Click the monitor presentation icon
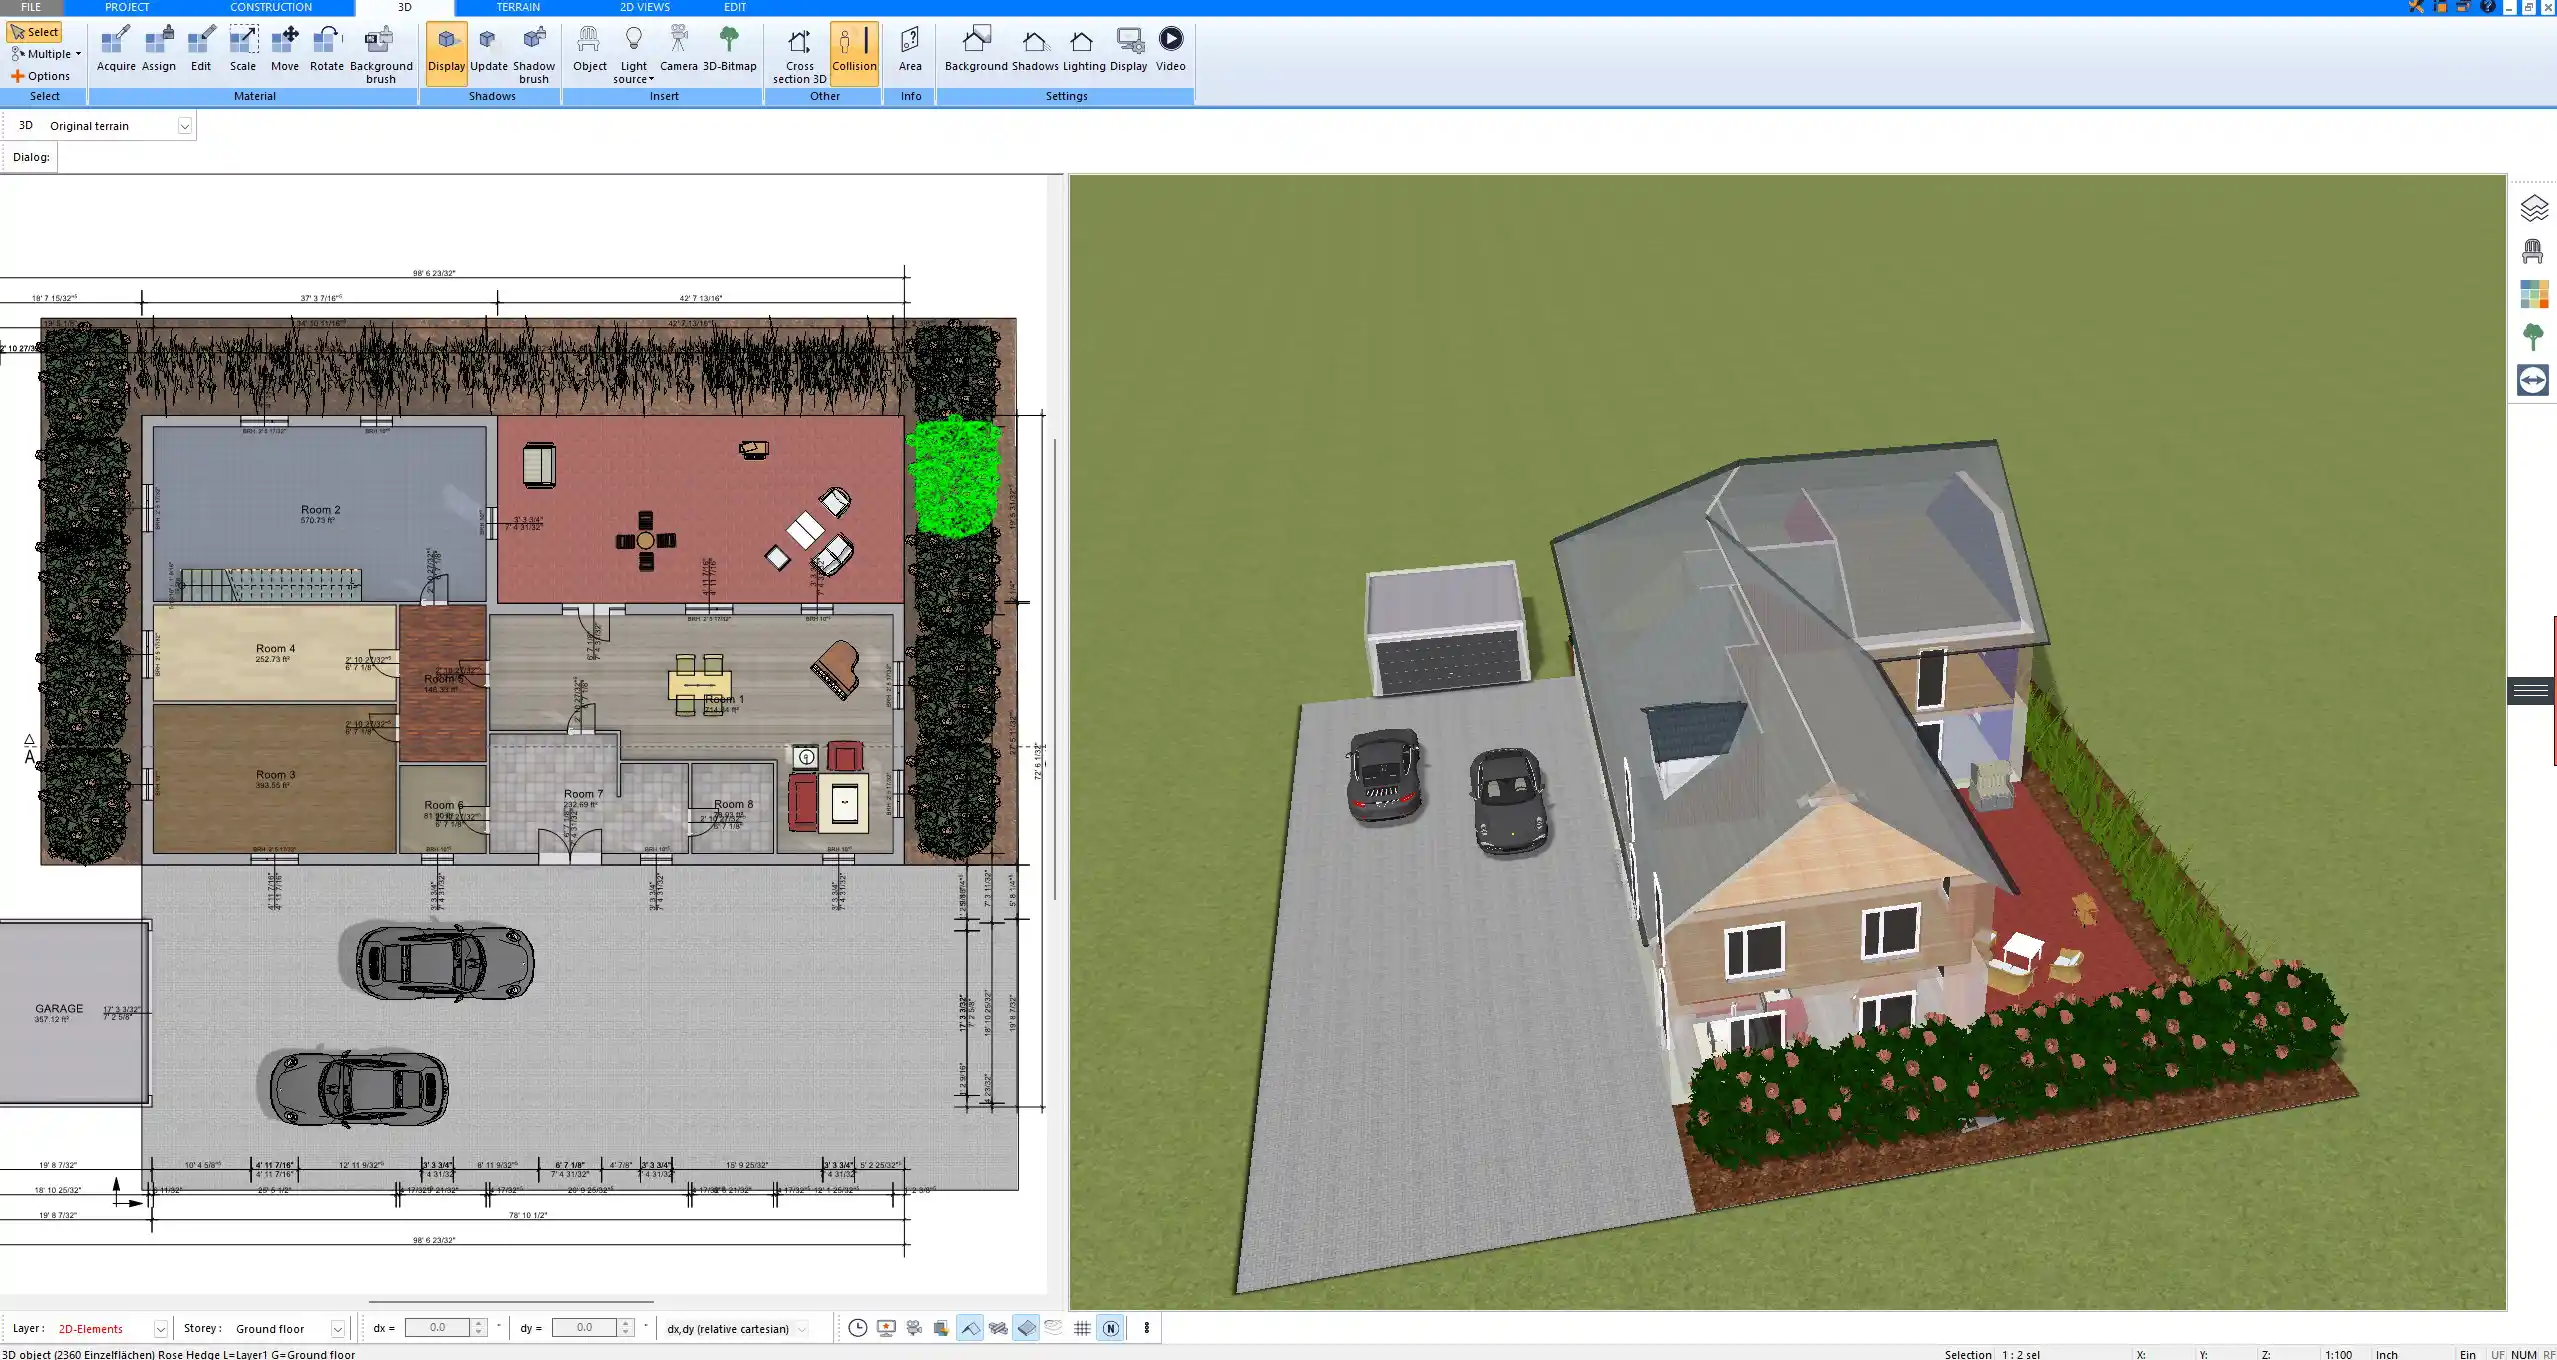The width and height of the screenshot is (2557, 1360). 886,1328
